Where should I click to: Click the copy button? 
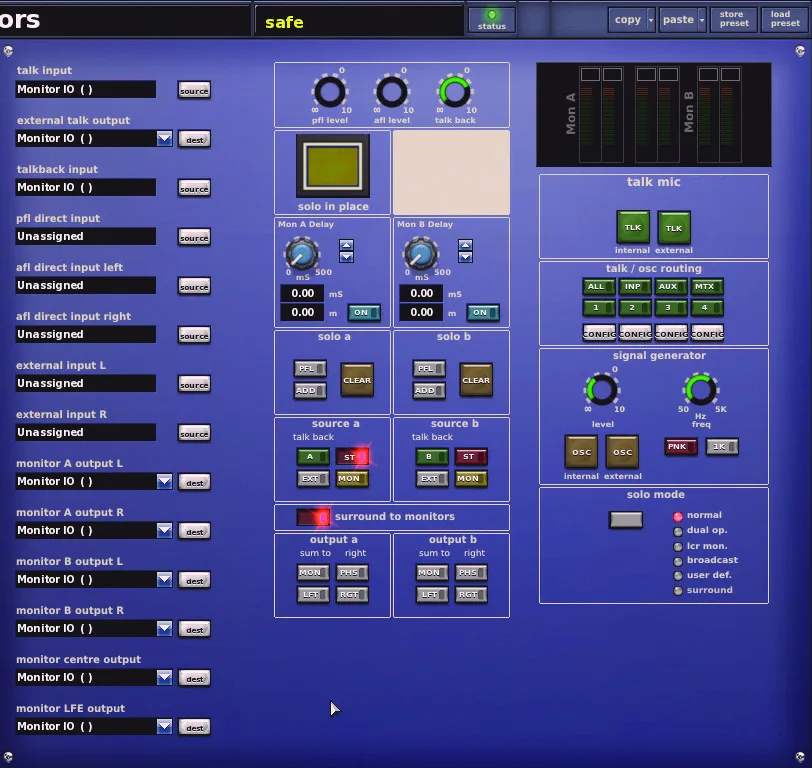coord(628,20)
